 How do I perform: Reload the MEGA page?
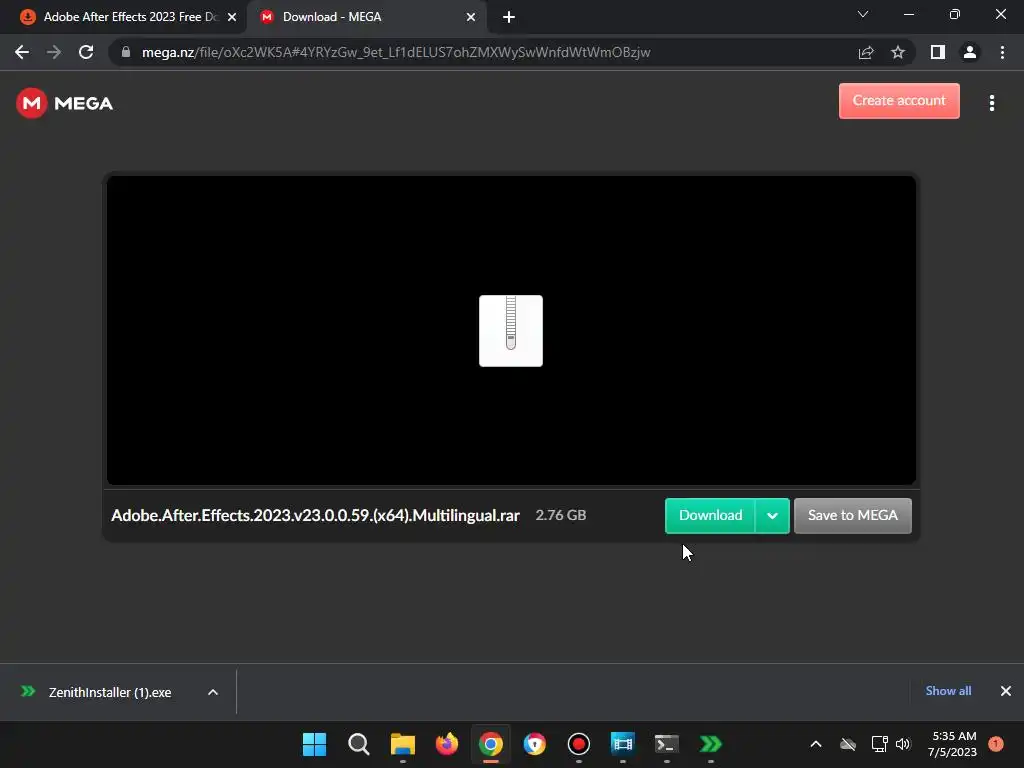[x=86, y=52]
